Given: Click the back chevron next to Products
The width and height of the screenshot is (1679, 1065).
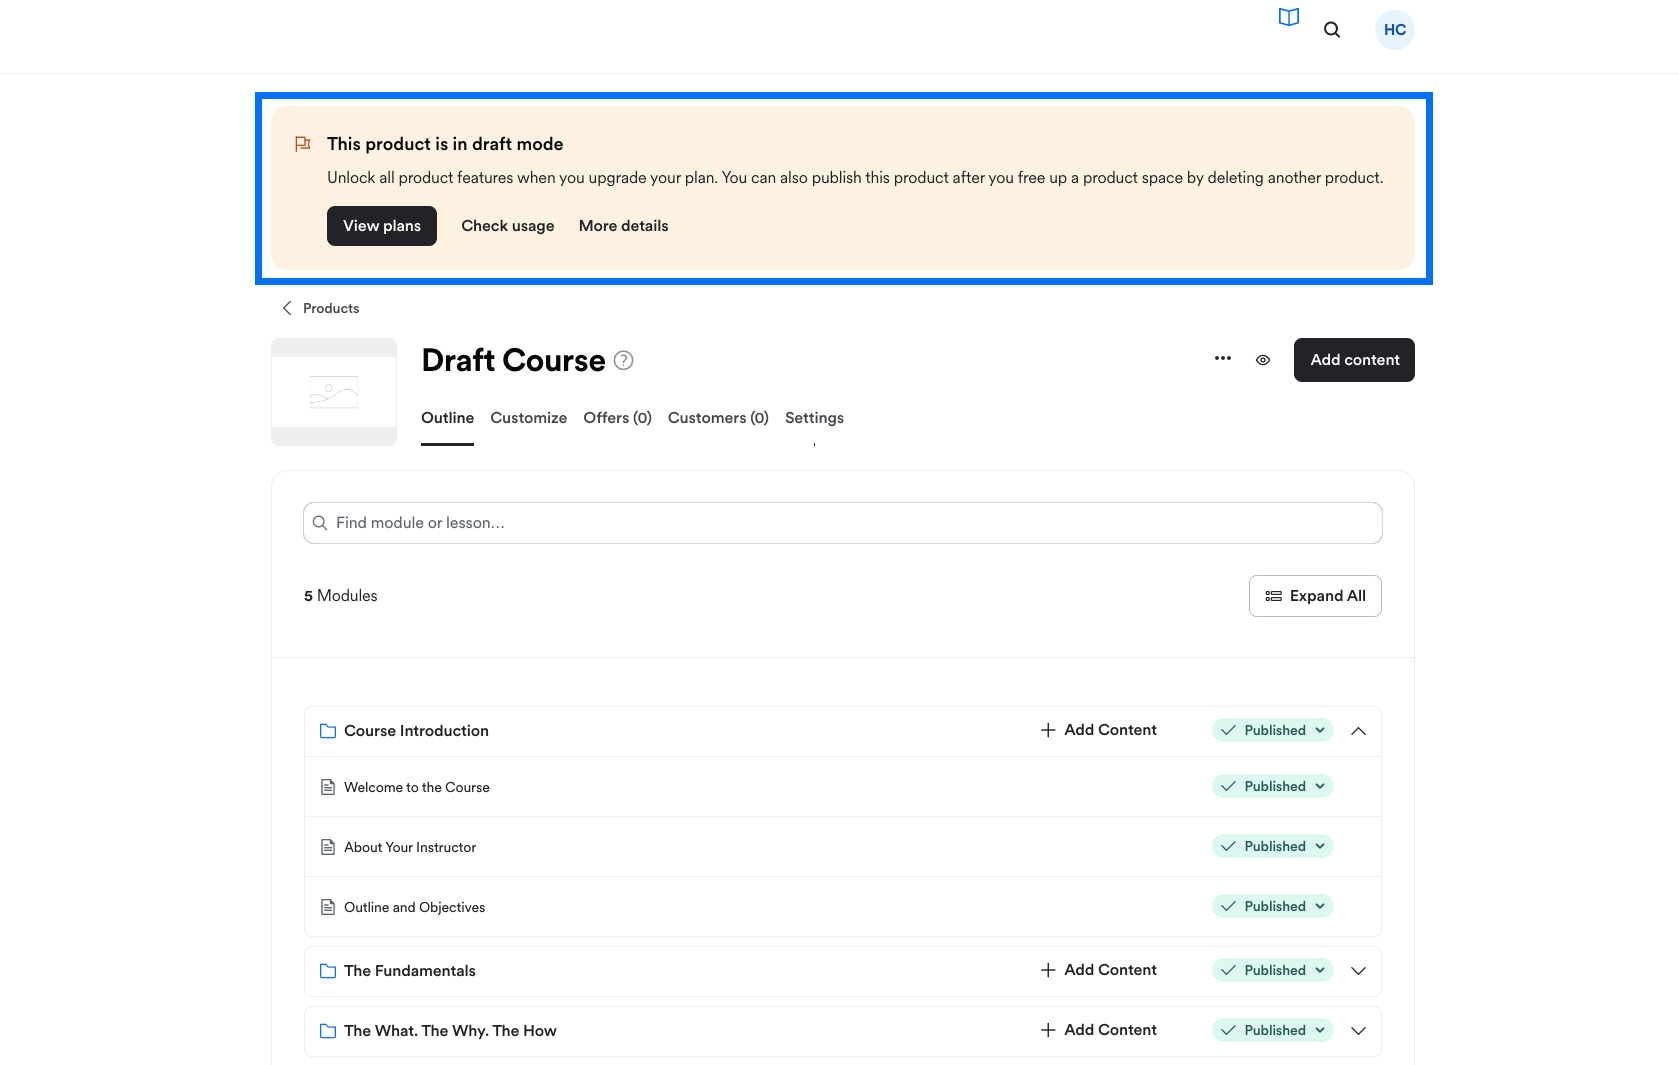Looking at the screenshot, I should pyautogui.click(x=287, y=308).
